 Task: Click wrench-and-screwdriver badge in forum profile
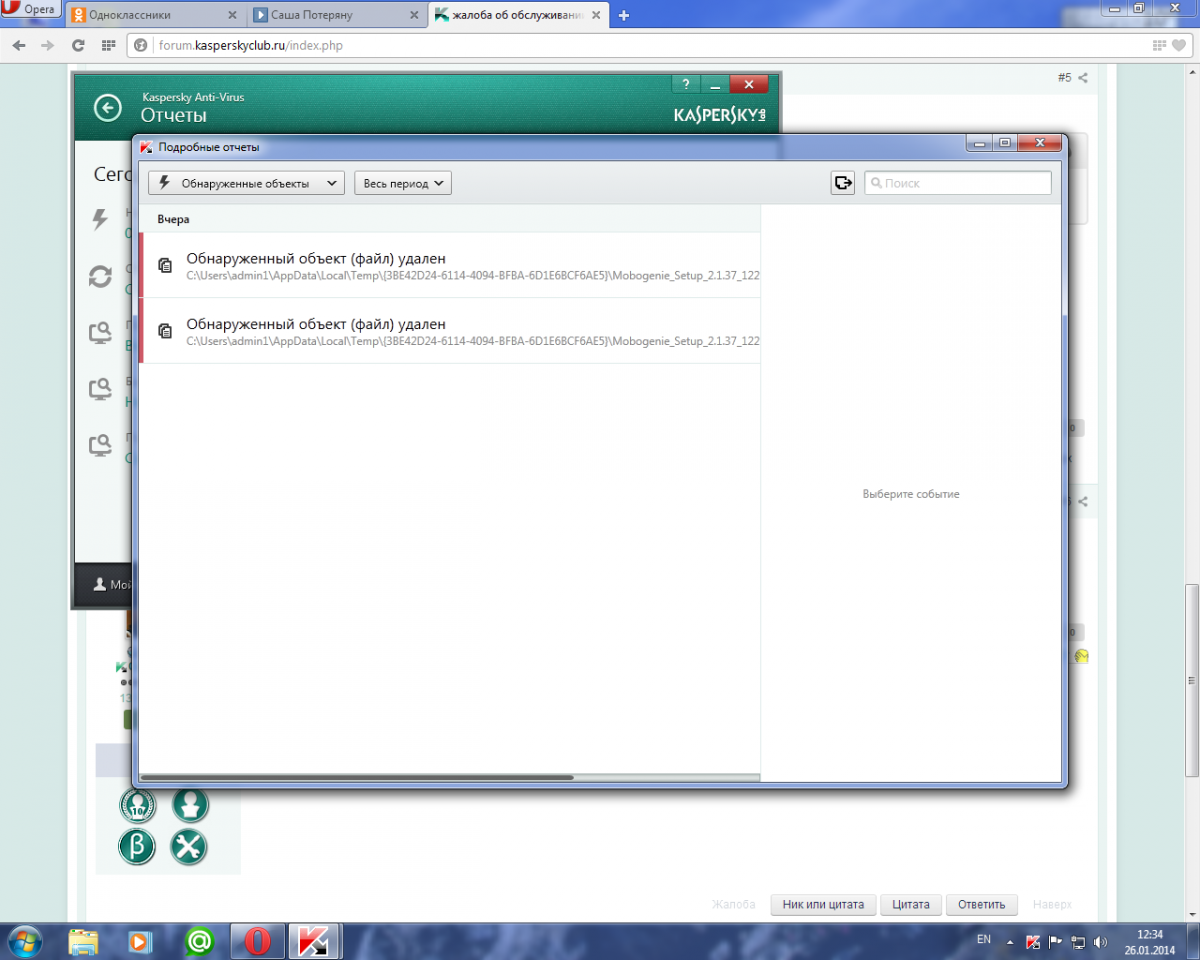(188, 847)
